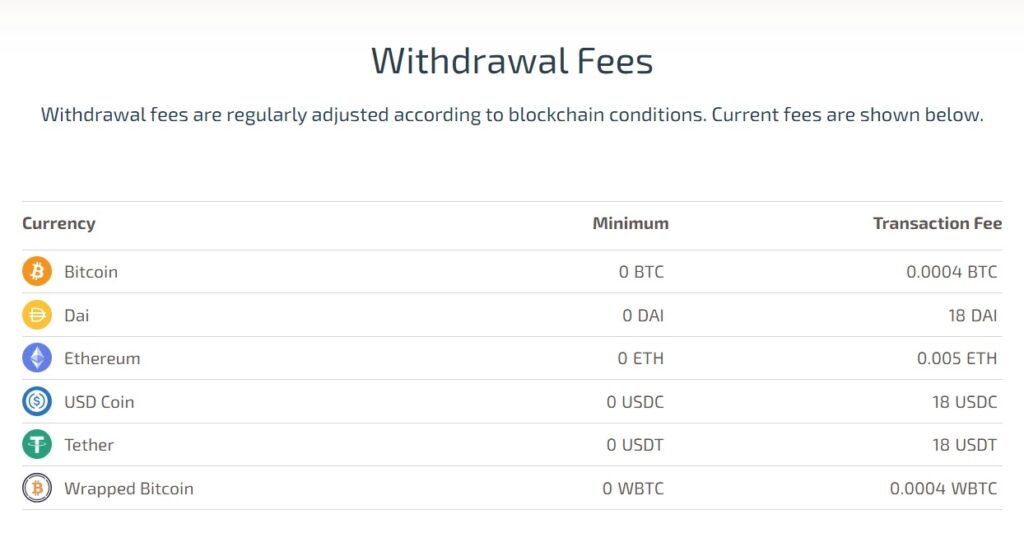Click the Withdrawal Fees page heading
Screen dimensions: 1024x538
(512, 61)
